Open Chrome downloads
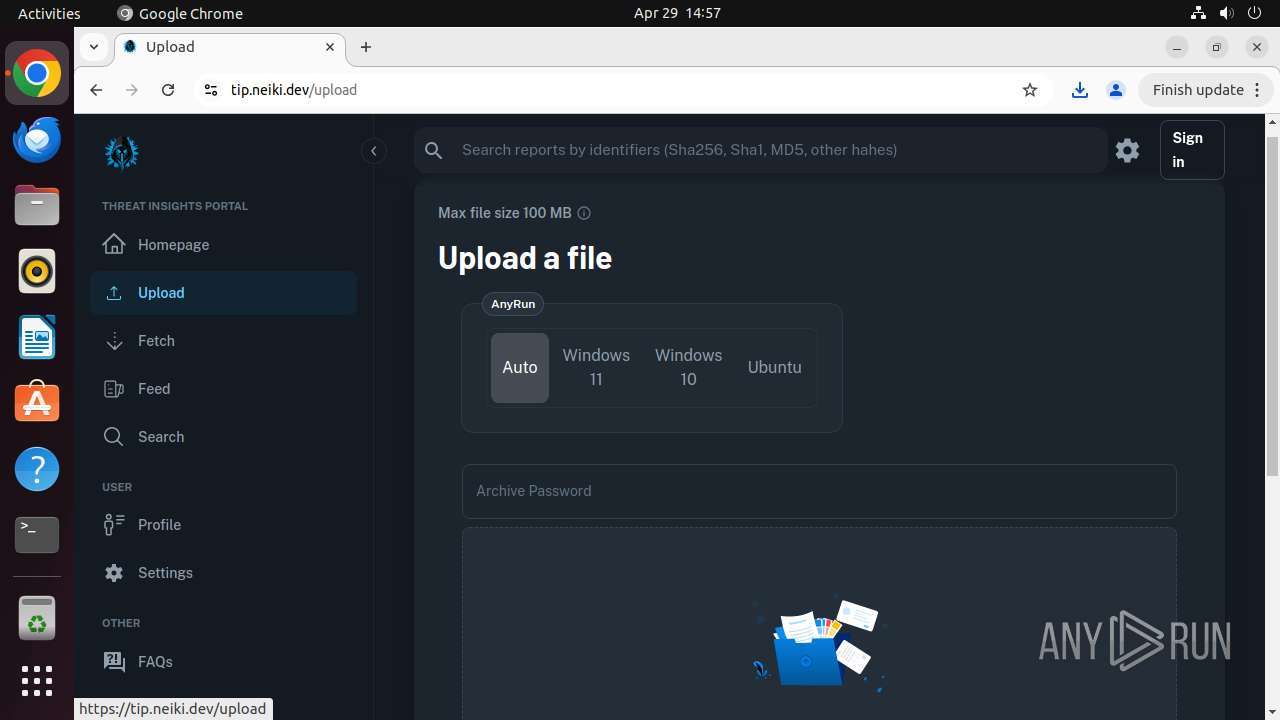This screenshot has width=1280, height=720. 1080,90
